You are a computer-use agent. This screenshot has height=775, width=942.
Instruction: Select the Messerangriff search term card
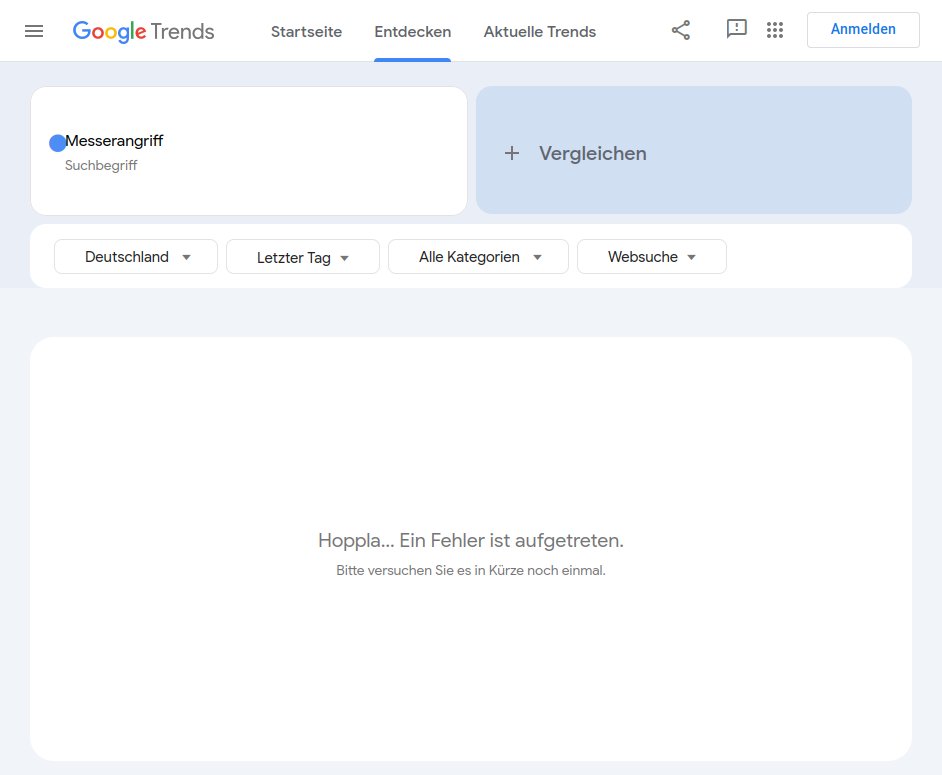(248, 150)
